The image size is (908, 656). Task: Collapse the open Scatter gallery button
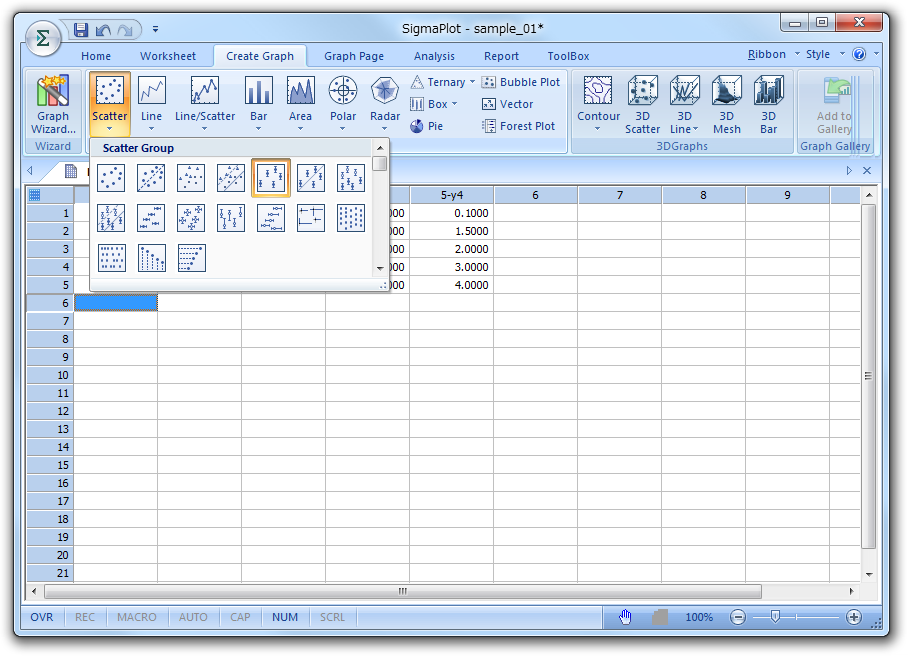110,104
